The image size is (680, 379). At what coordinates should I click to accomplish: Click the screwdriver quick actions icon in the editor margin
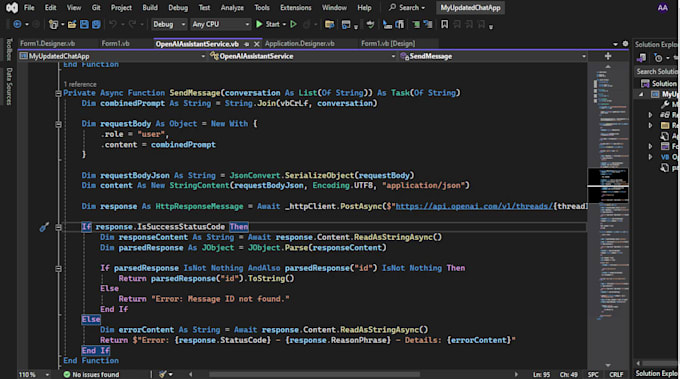coord(44,227)
